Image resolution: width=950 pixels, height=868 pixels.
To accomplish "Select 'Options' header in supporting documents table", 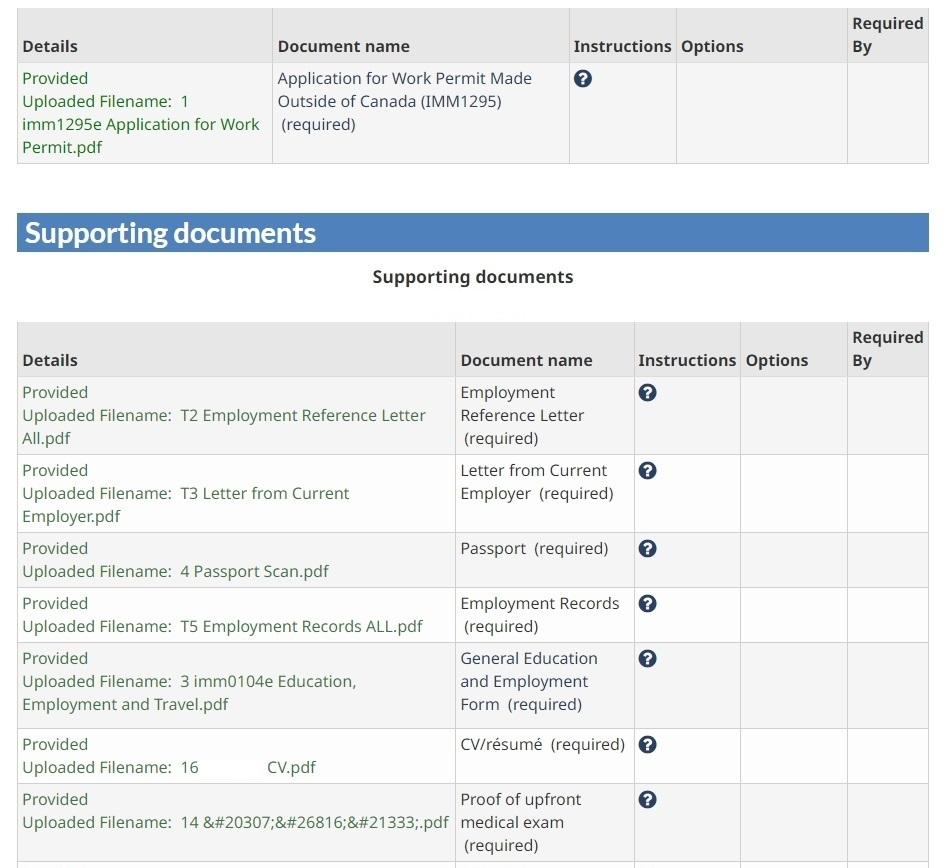I will coord(777,360).
